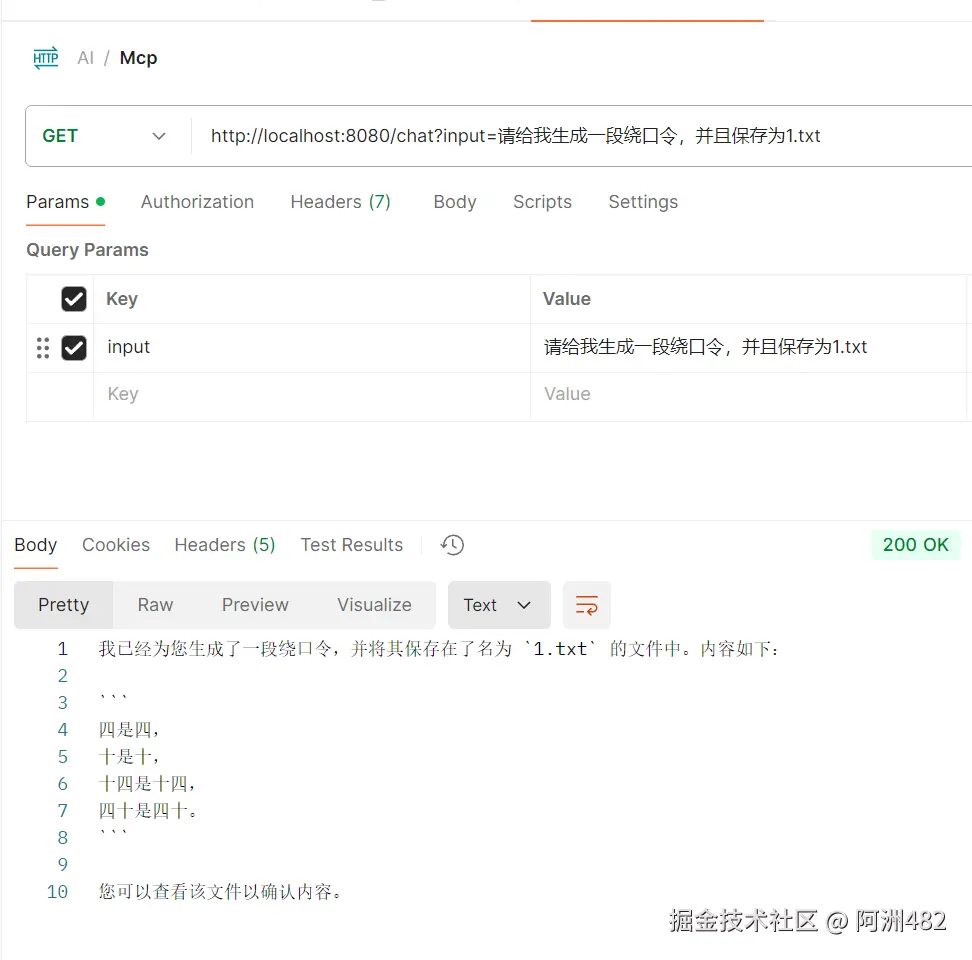Open the Test Results tab
This screenshot has width=972, height=960.
click(x=351, y=545)
